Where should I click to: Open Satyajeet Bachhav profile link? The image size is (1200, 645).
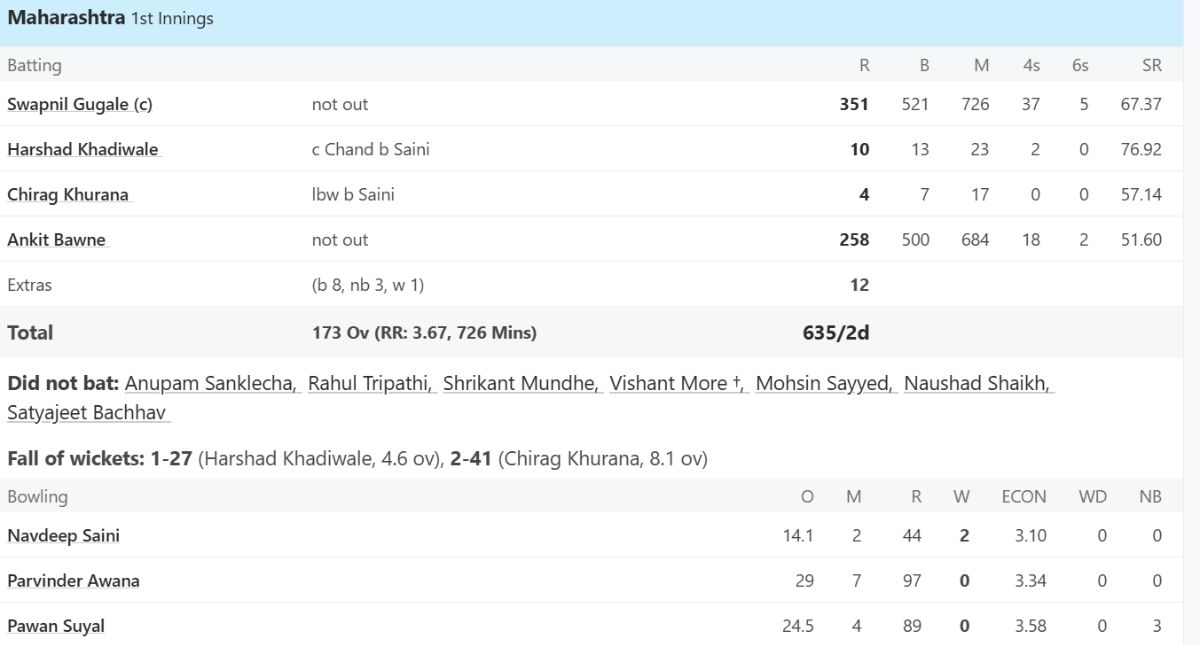tap(89, 412)
